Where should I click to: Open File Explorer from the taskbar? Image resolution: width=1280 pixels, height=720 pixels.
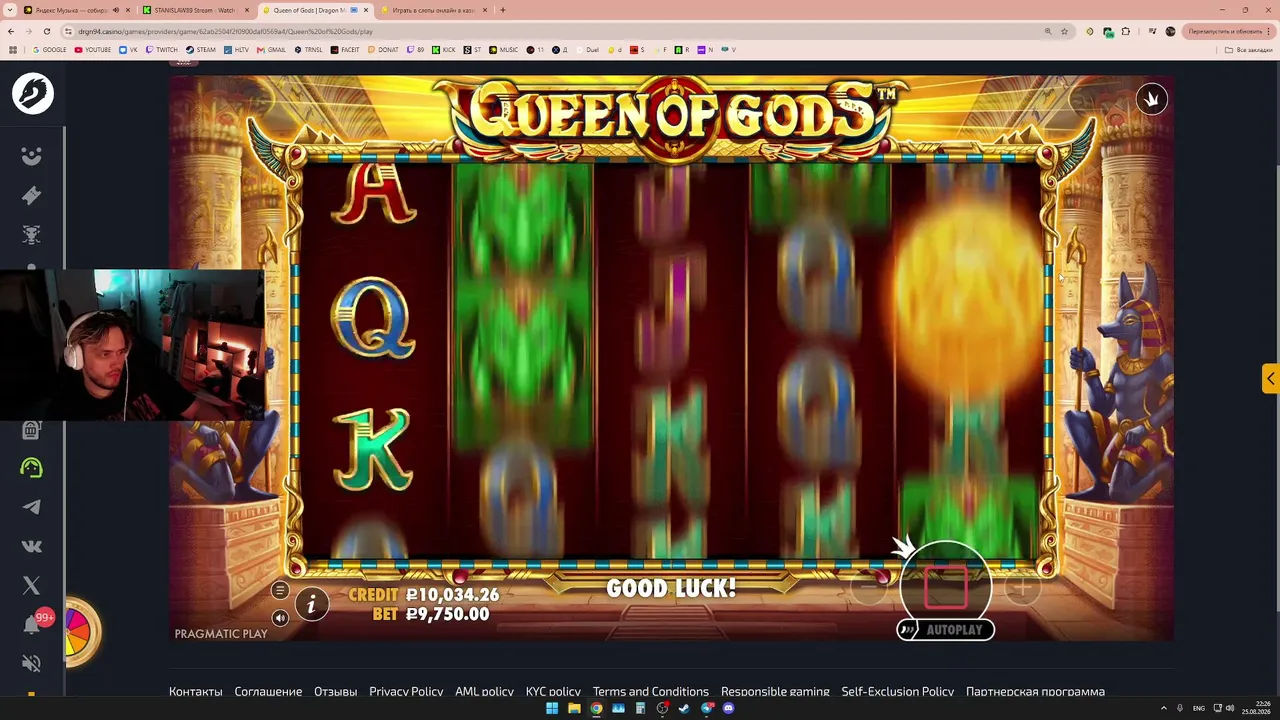click(574, 708)
